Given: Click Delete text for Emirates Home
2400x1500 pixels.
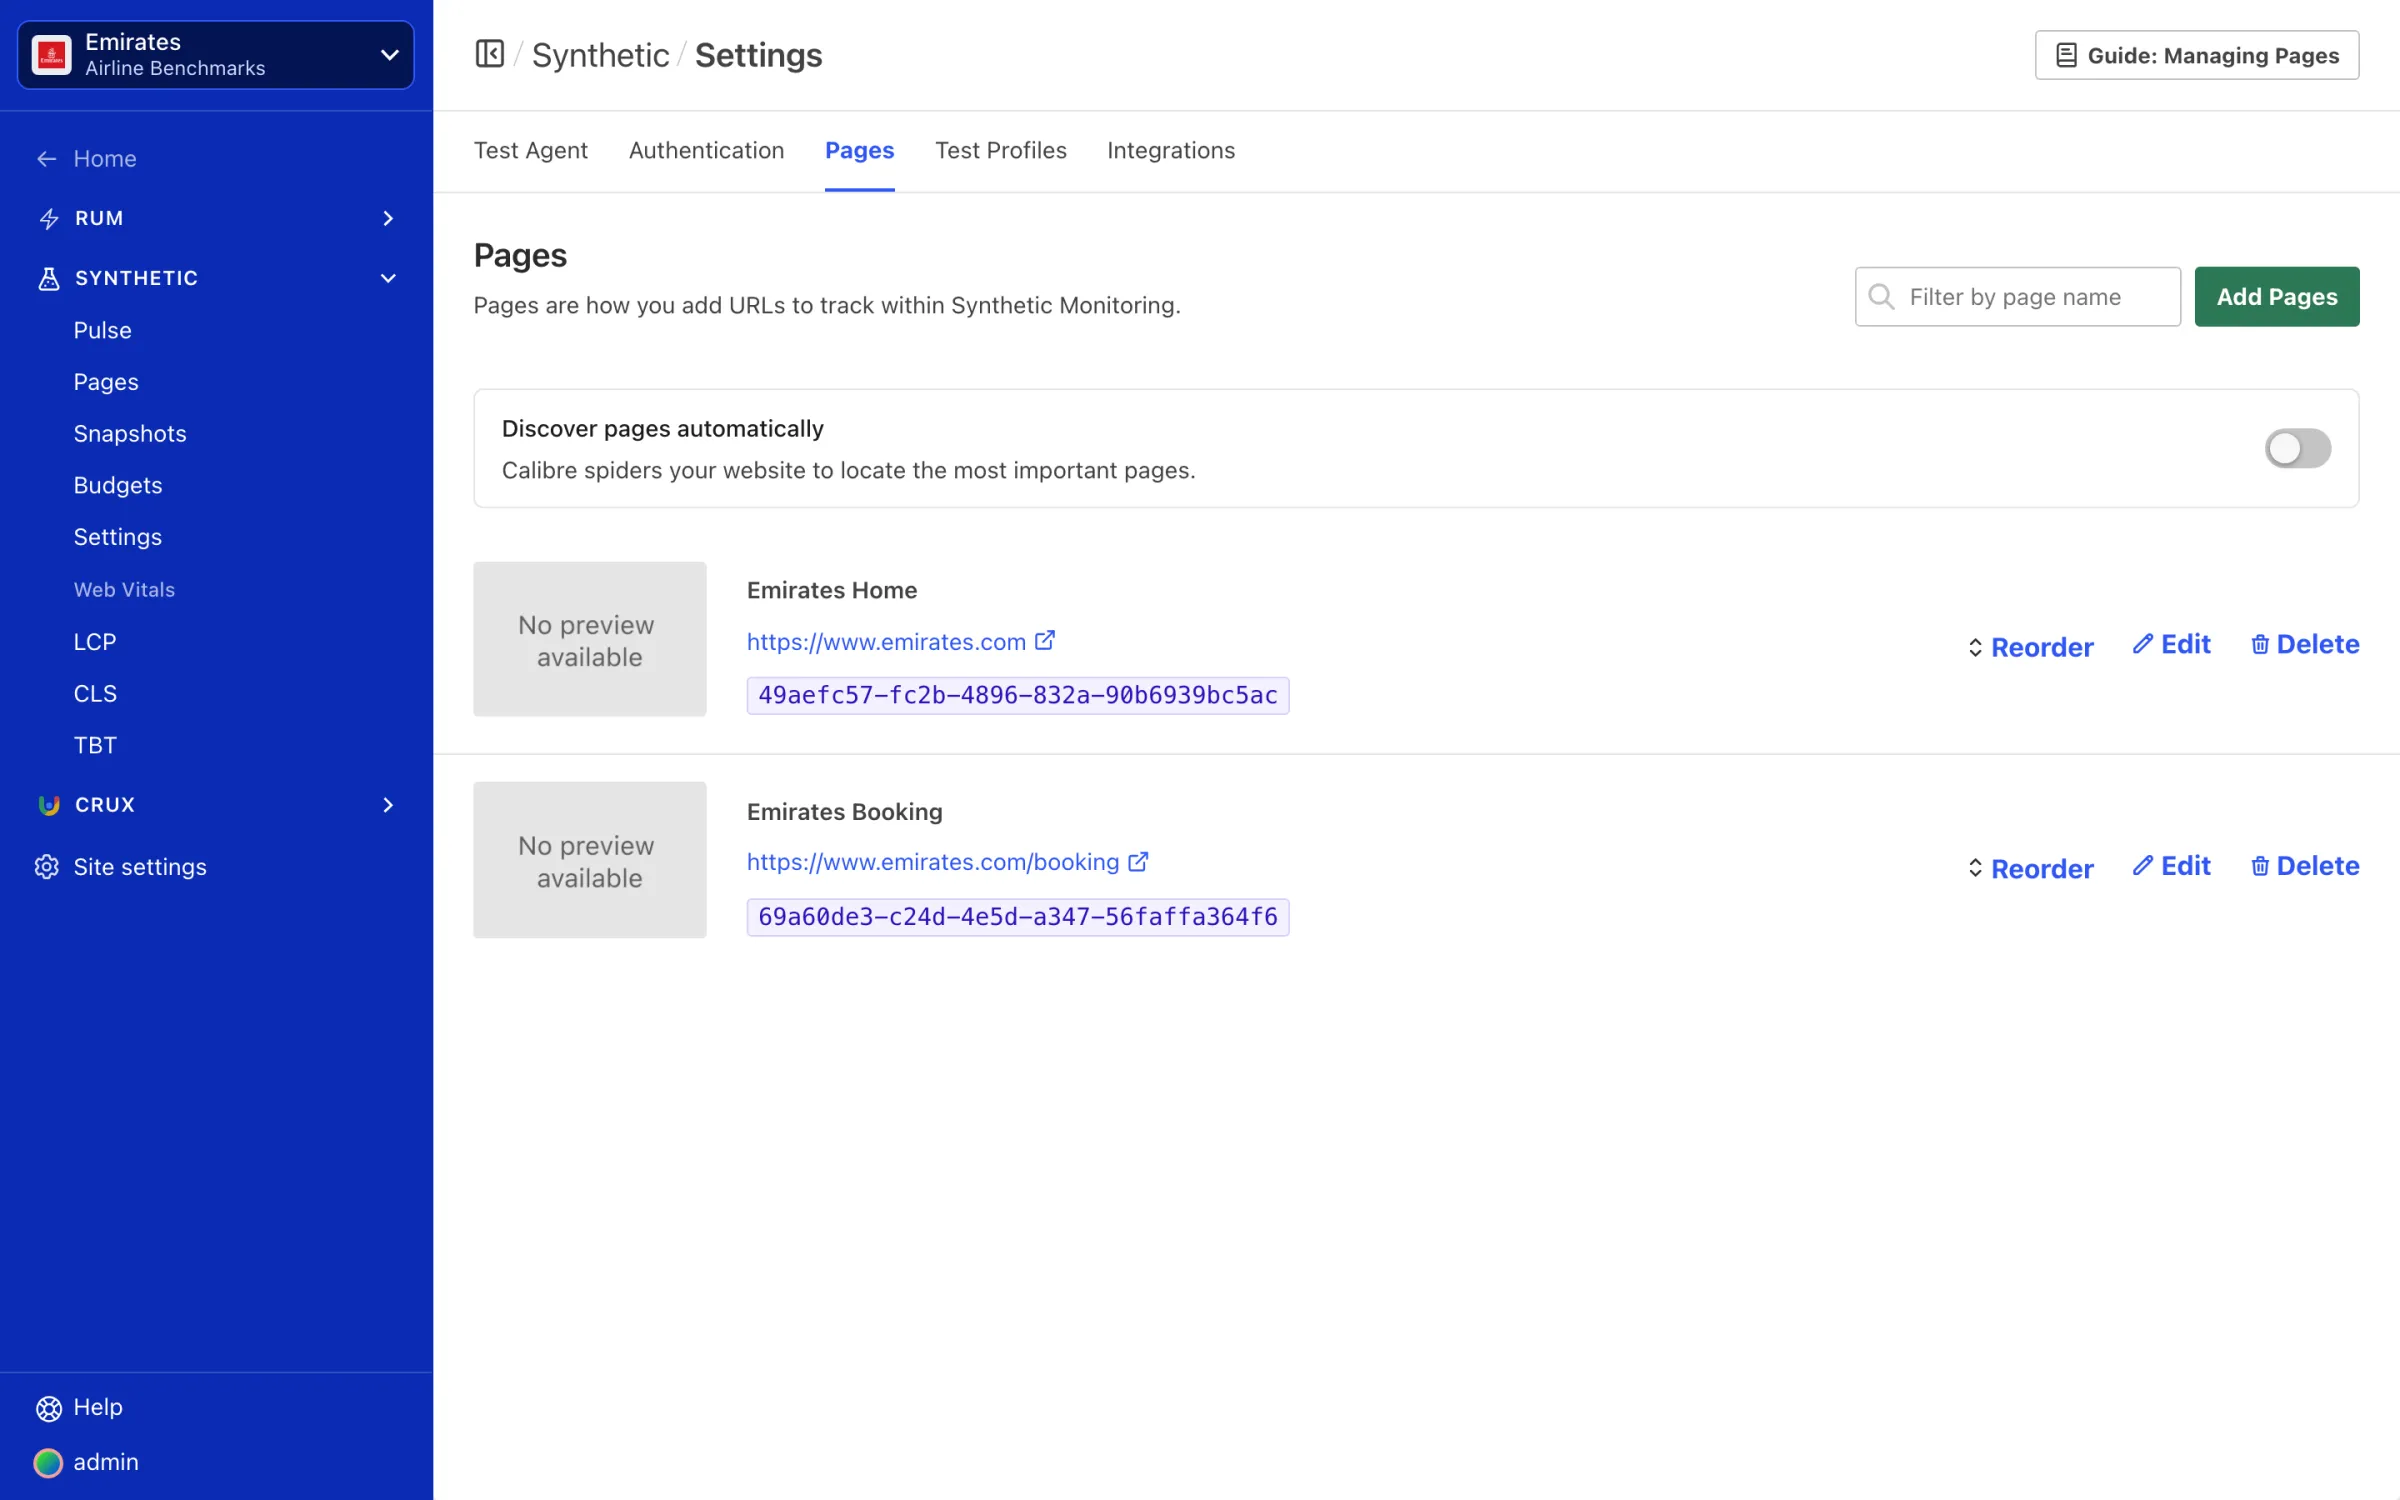Looking at the screenshot, I should 2317,644.
